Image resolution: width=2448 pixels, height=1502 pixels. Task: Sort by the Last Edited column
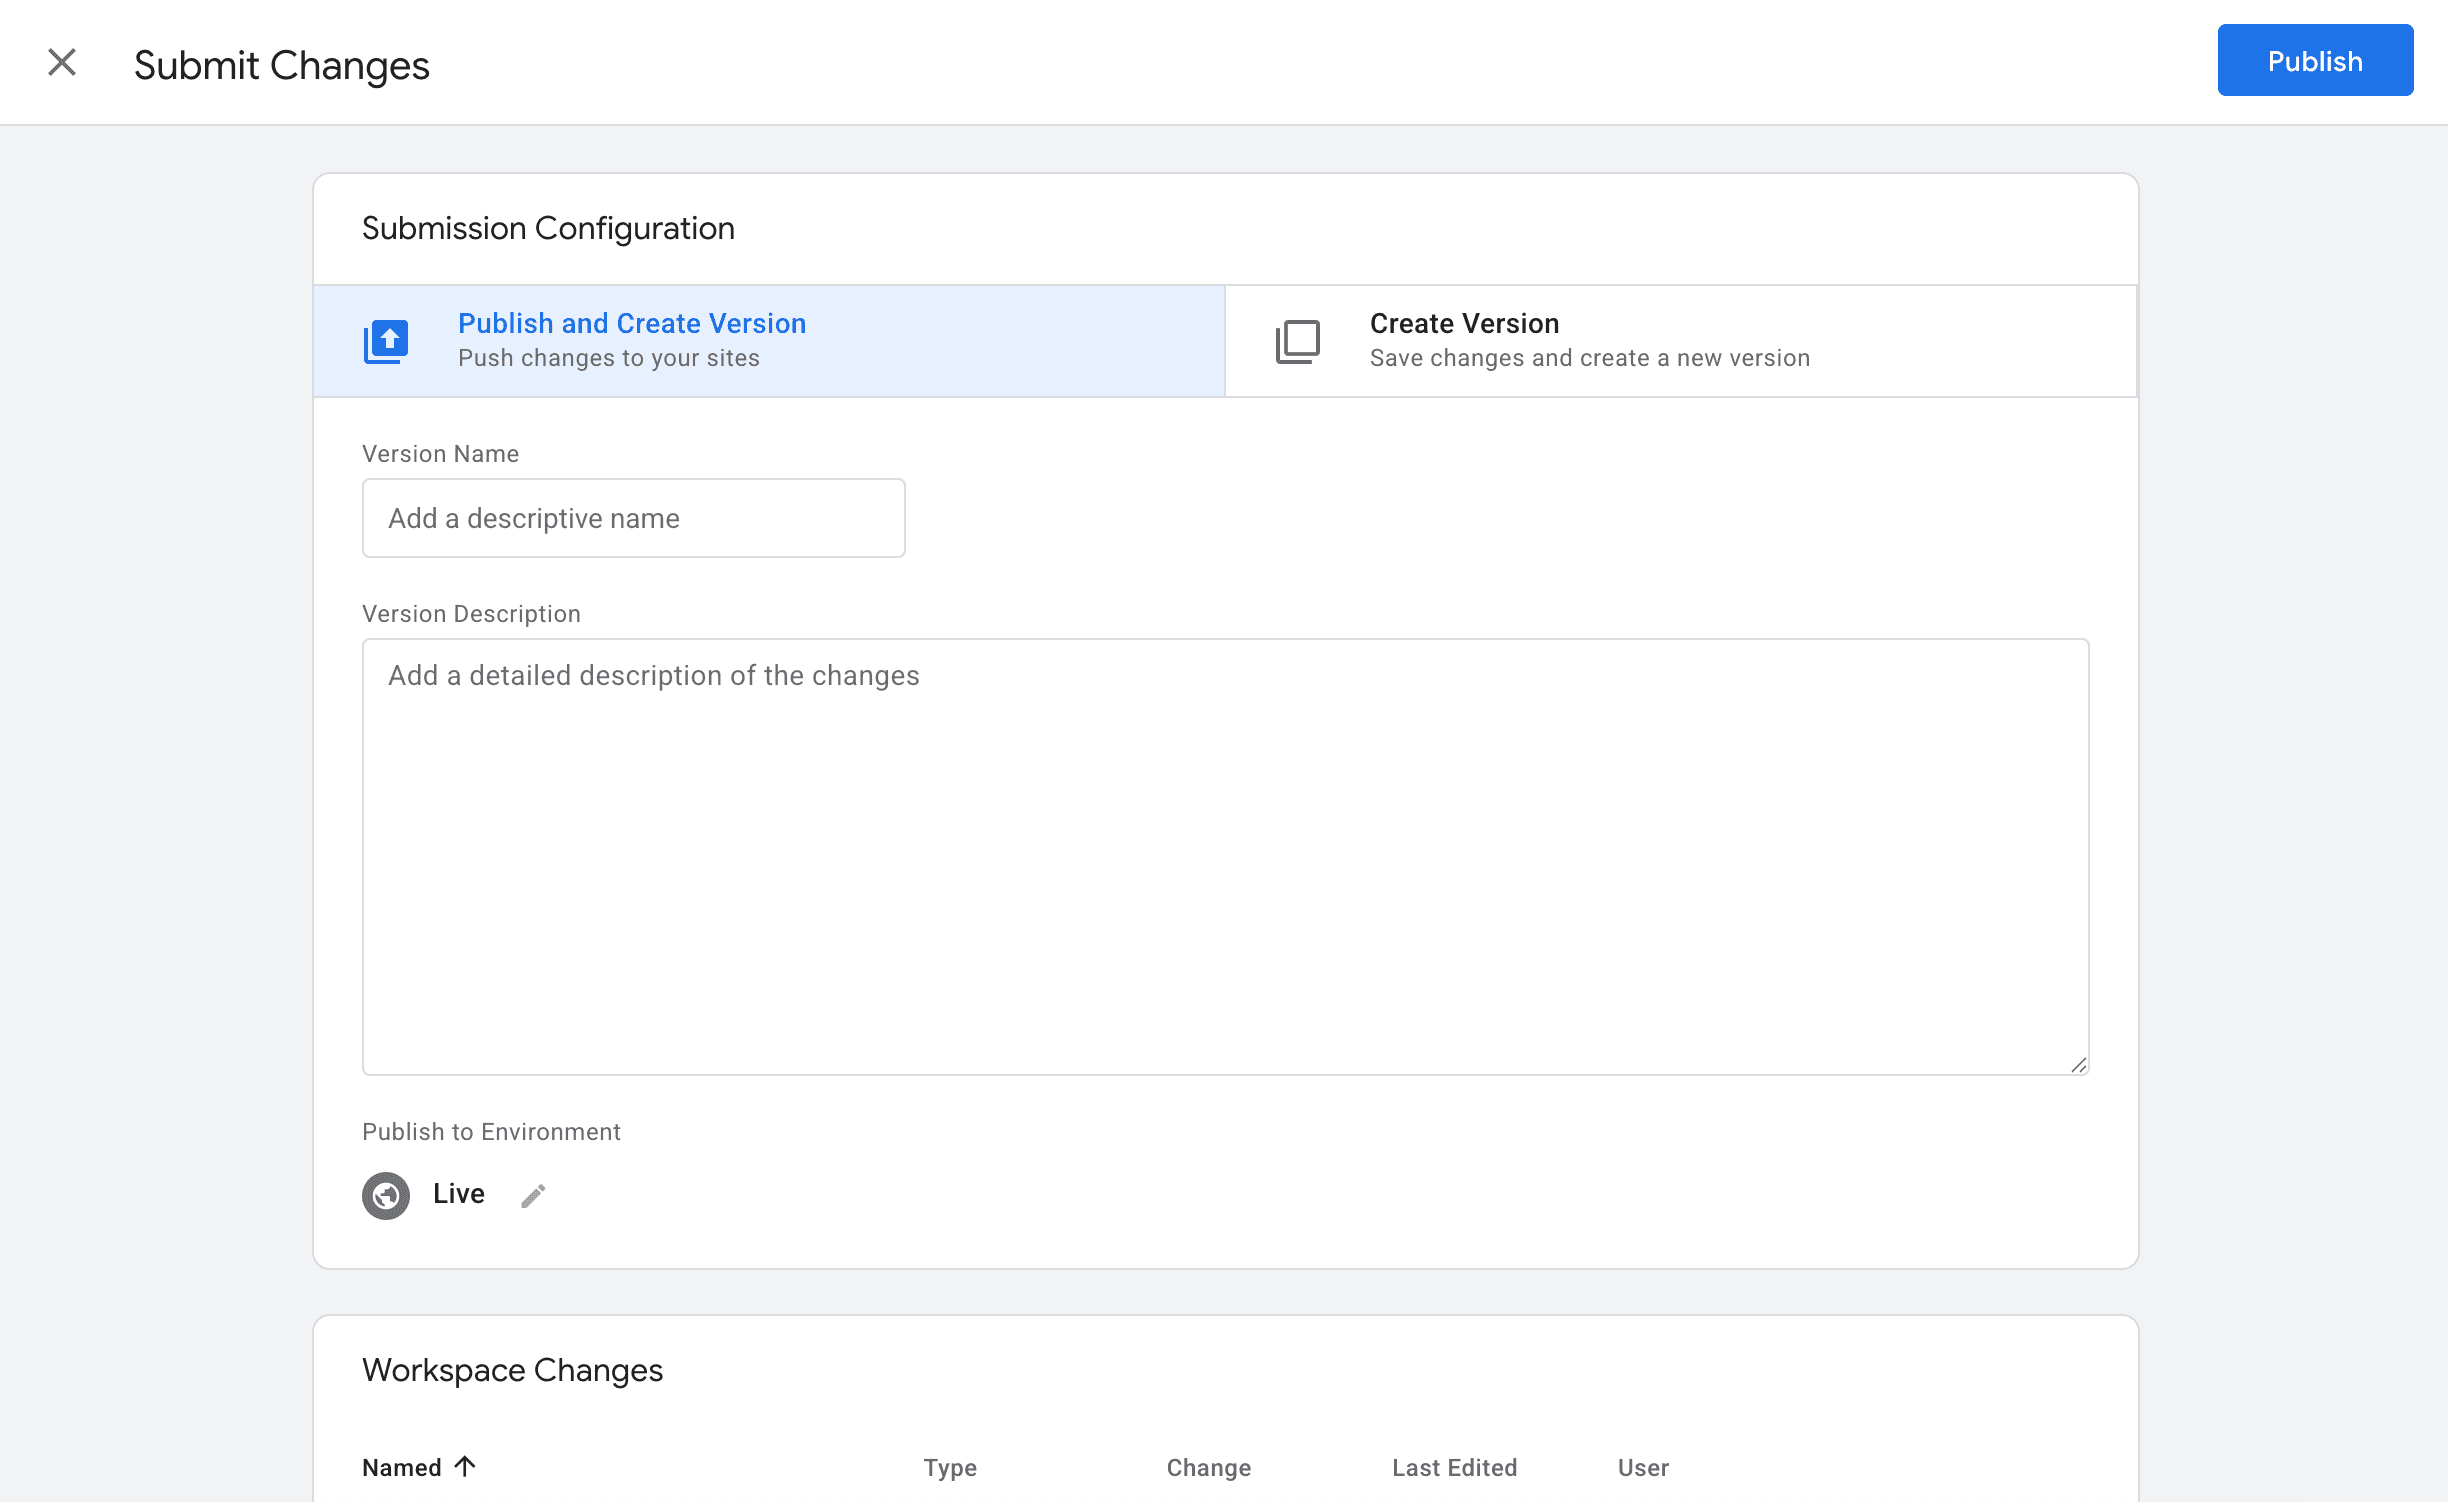(1454, 1467)
